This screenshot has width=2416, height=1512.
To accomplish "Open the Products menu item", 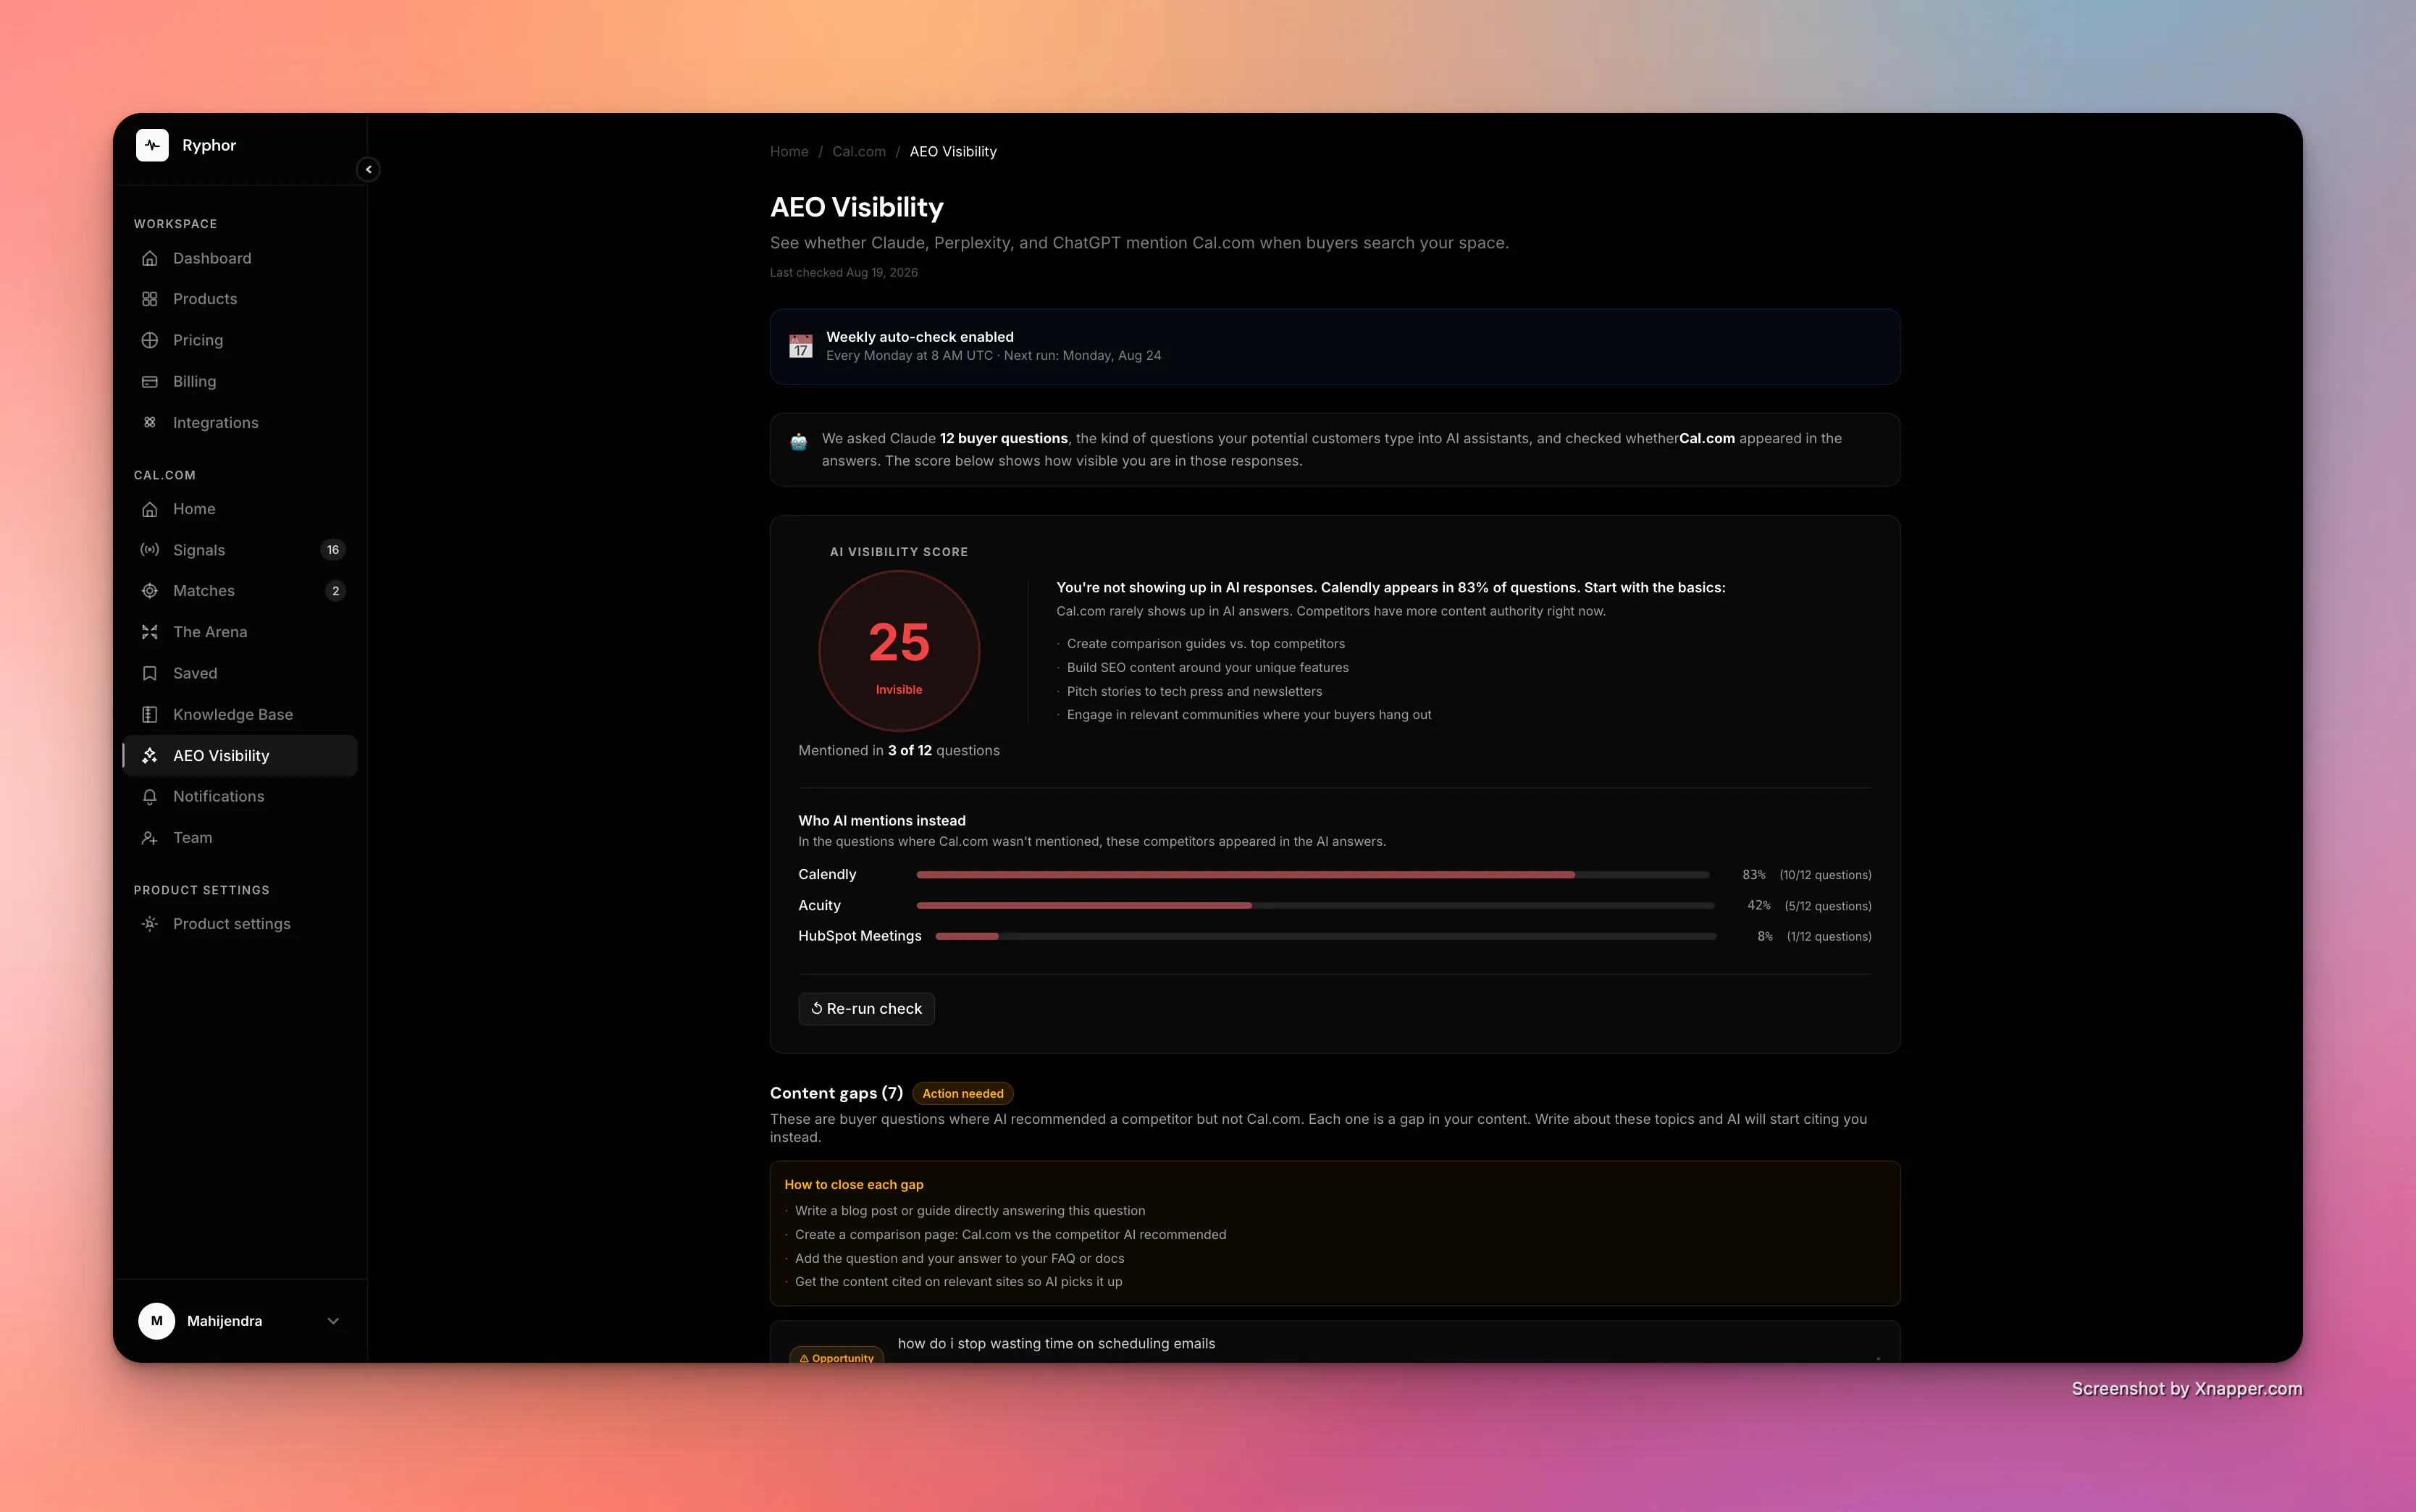I will tap(240, 299).
